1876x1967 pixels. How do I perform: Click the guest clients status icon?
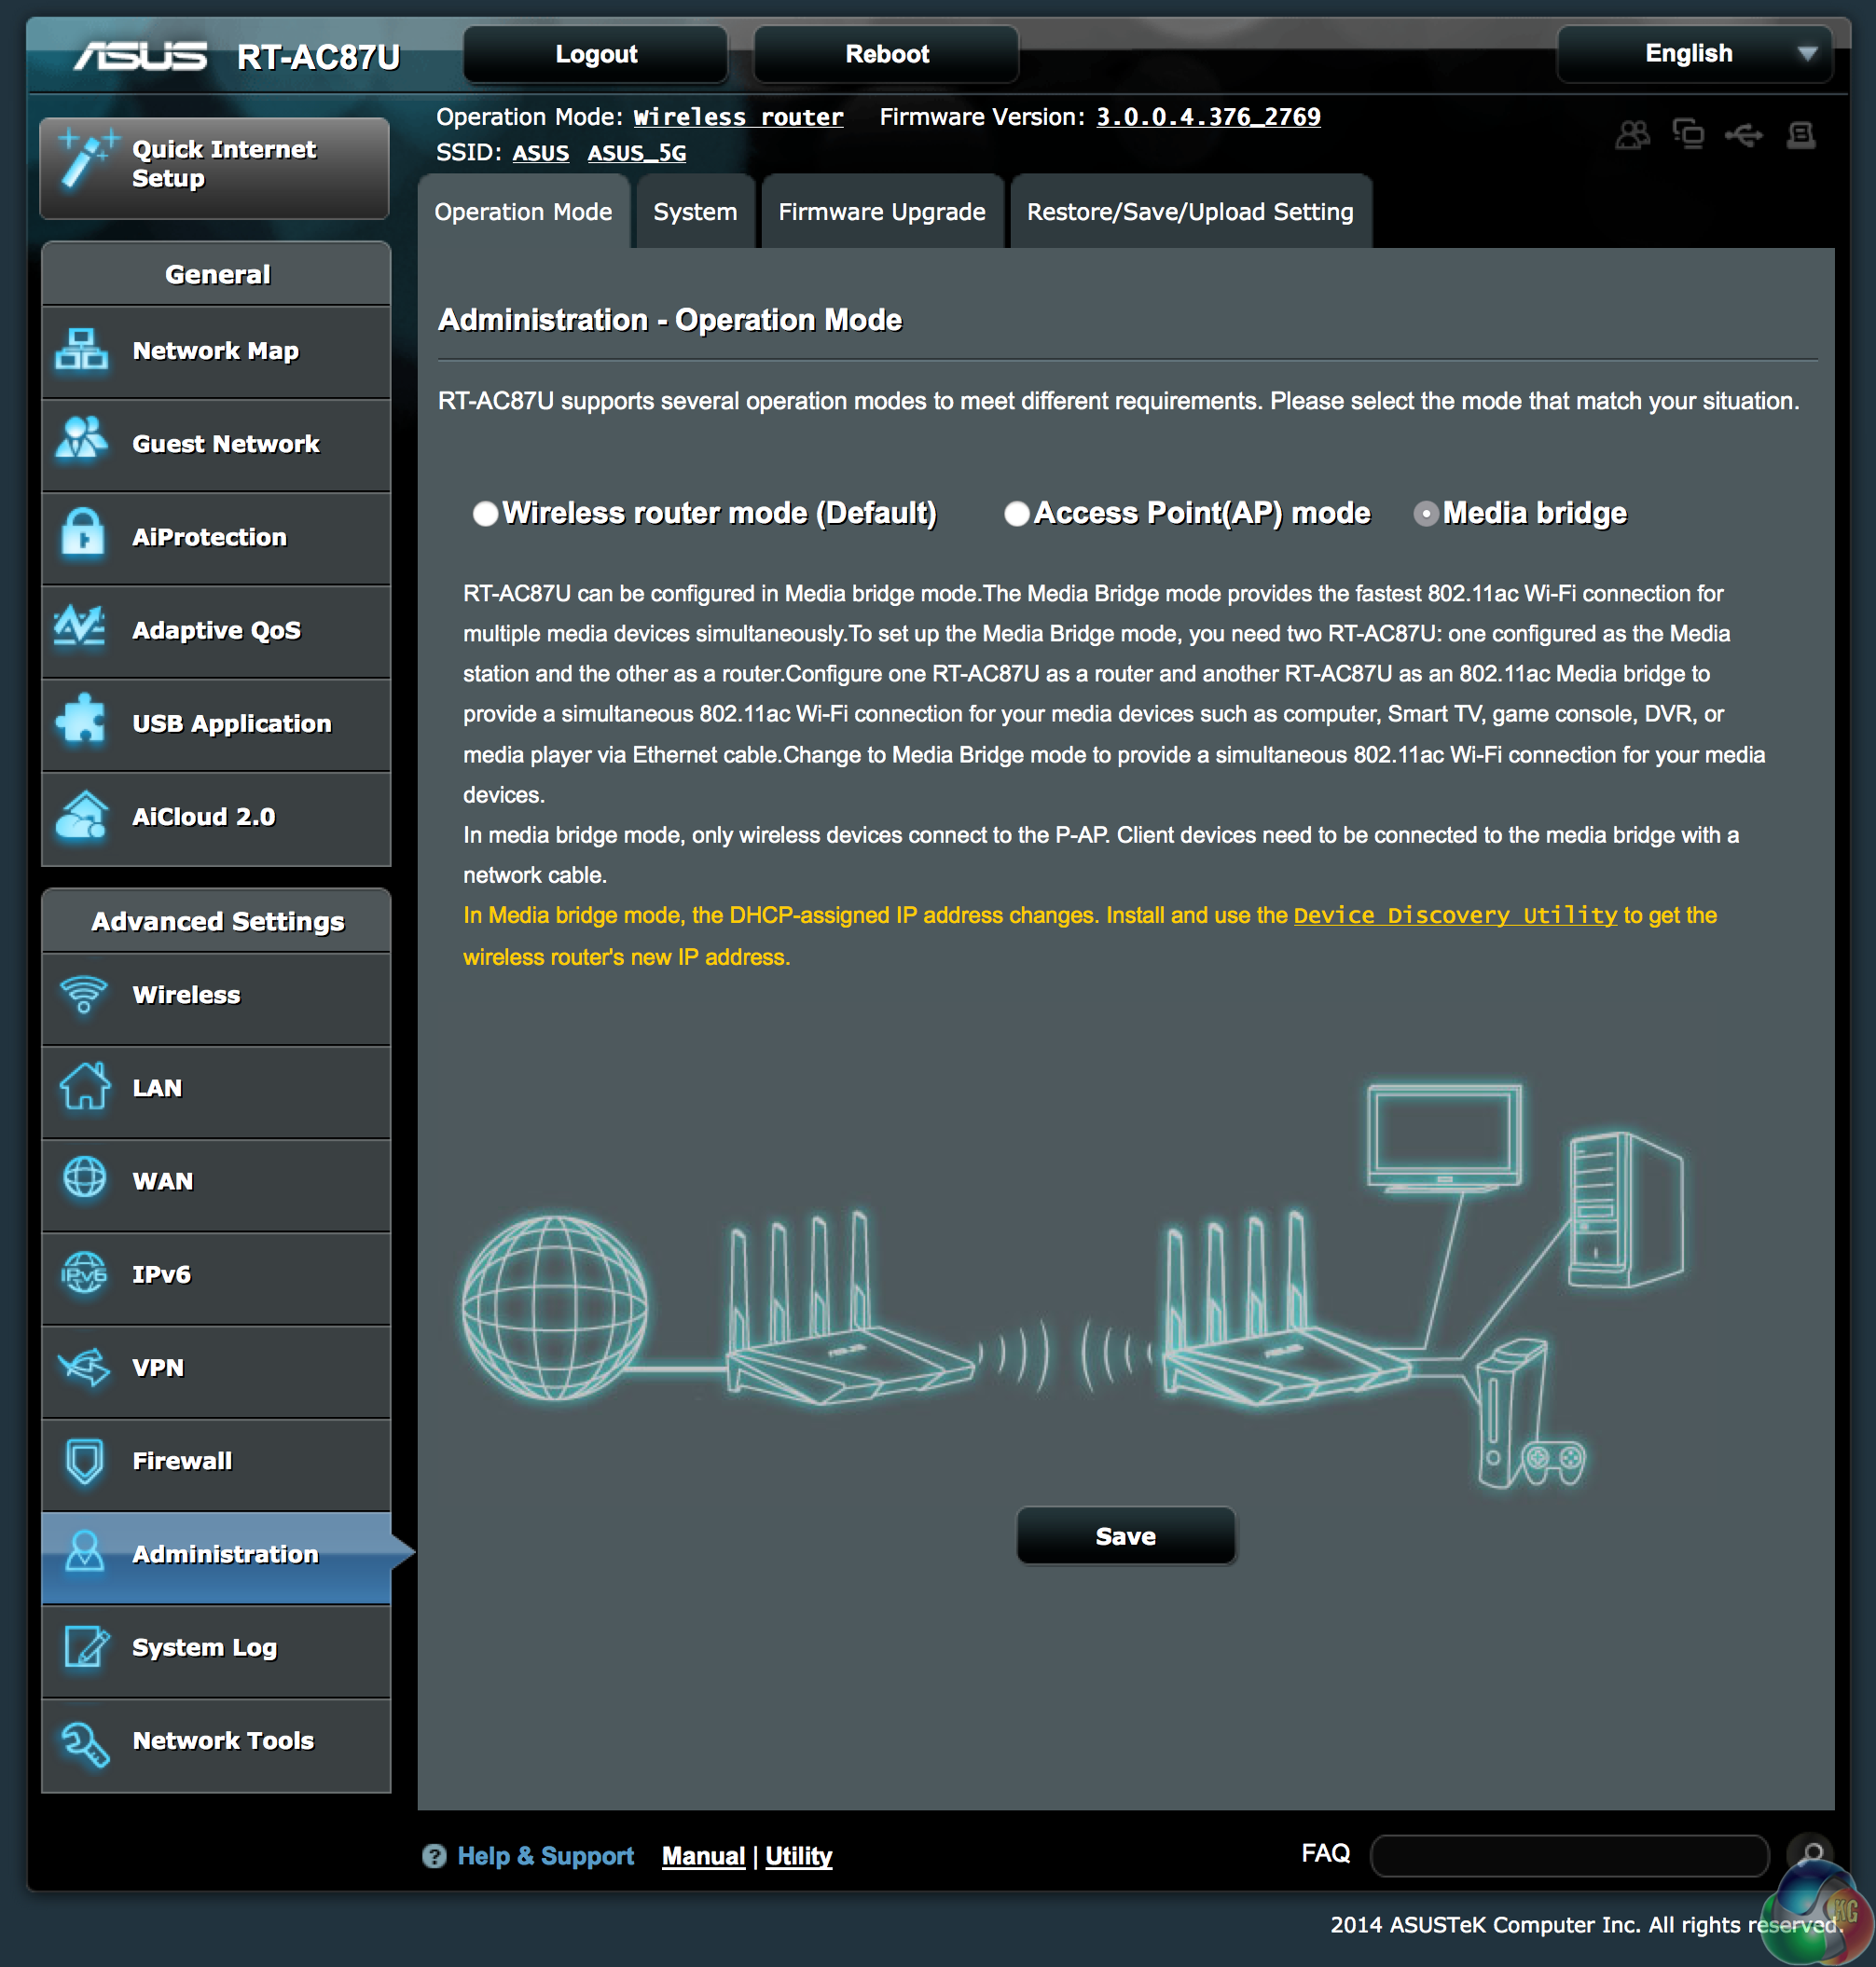click(1632, 134)
